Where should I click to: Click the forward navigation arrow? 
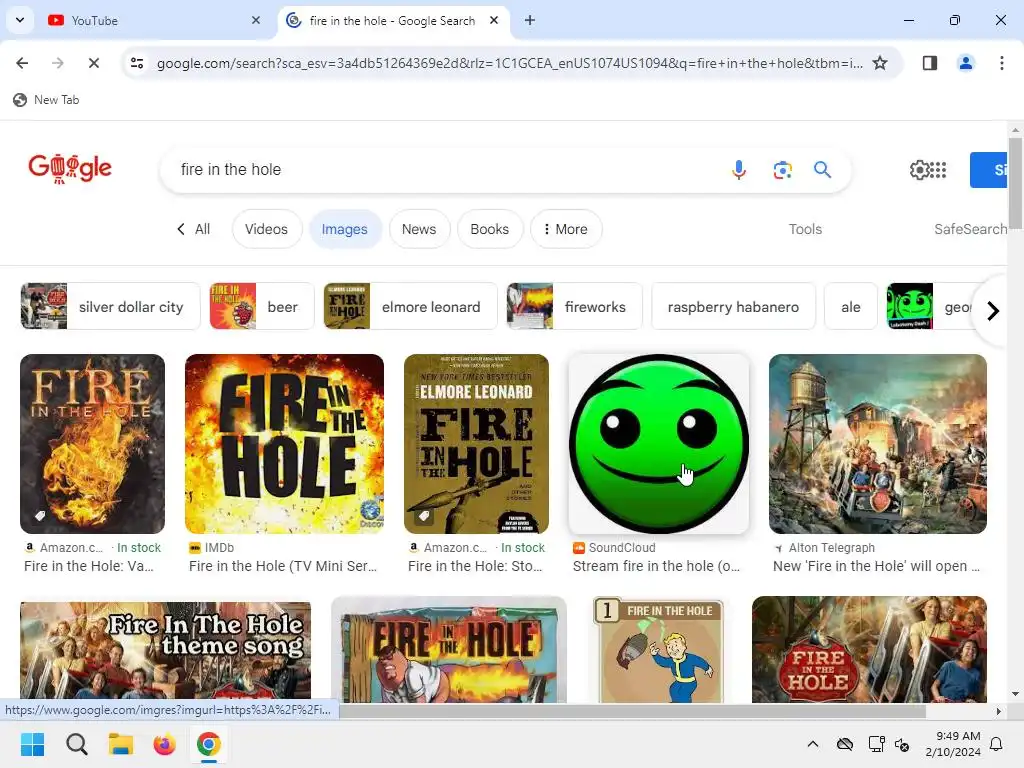[x=57, y=63]
